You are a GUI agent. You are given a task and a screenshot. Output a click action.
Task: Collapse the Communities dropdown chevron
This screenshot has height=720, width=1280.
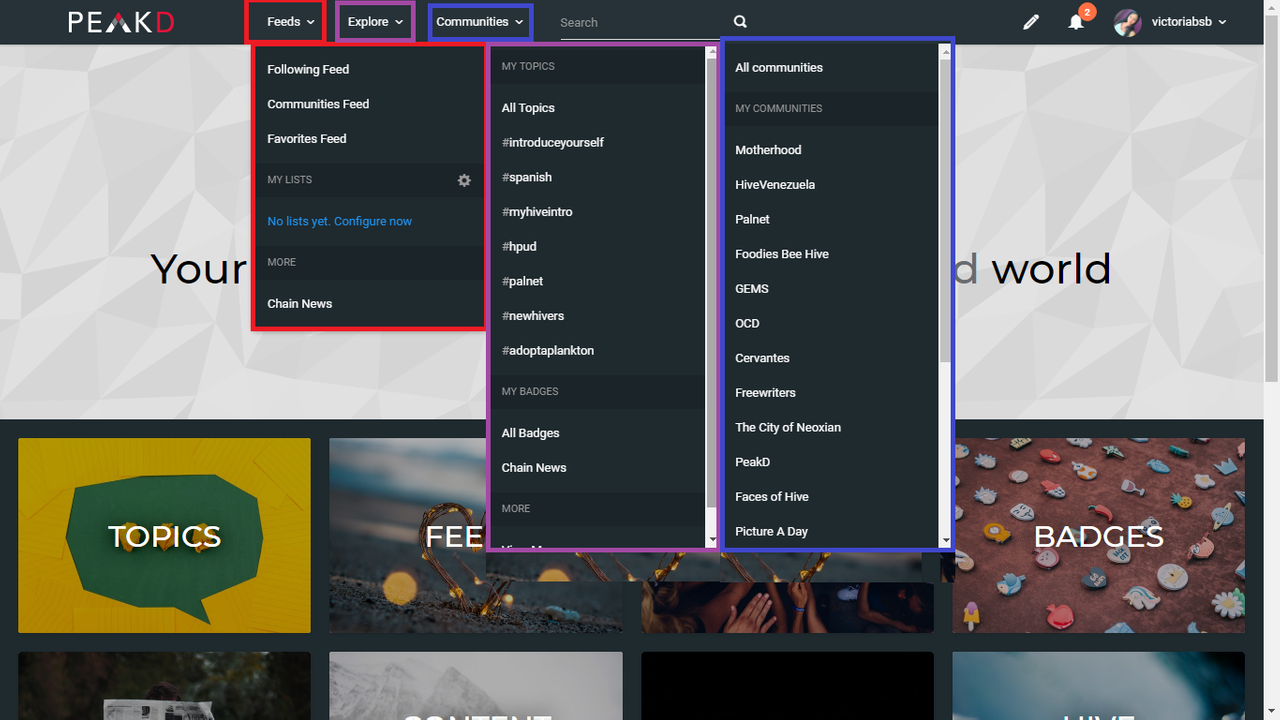(518, 21)
